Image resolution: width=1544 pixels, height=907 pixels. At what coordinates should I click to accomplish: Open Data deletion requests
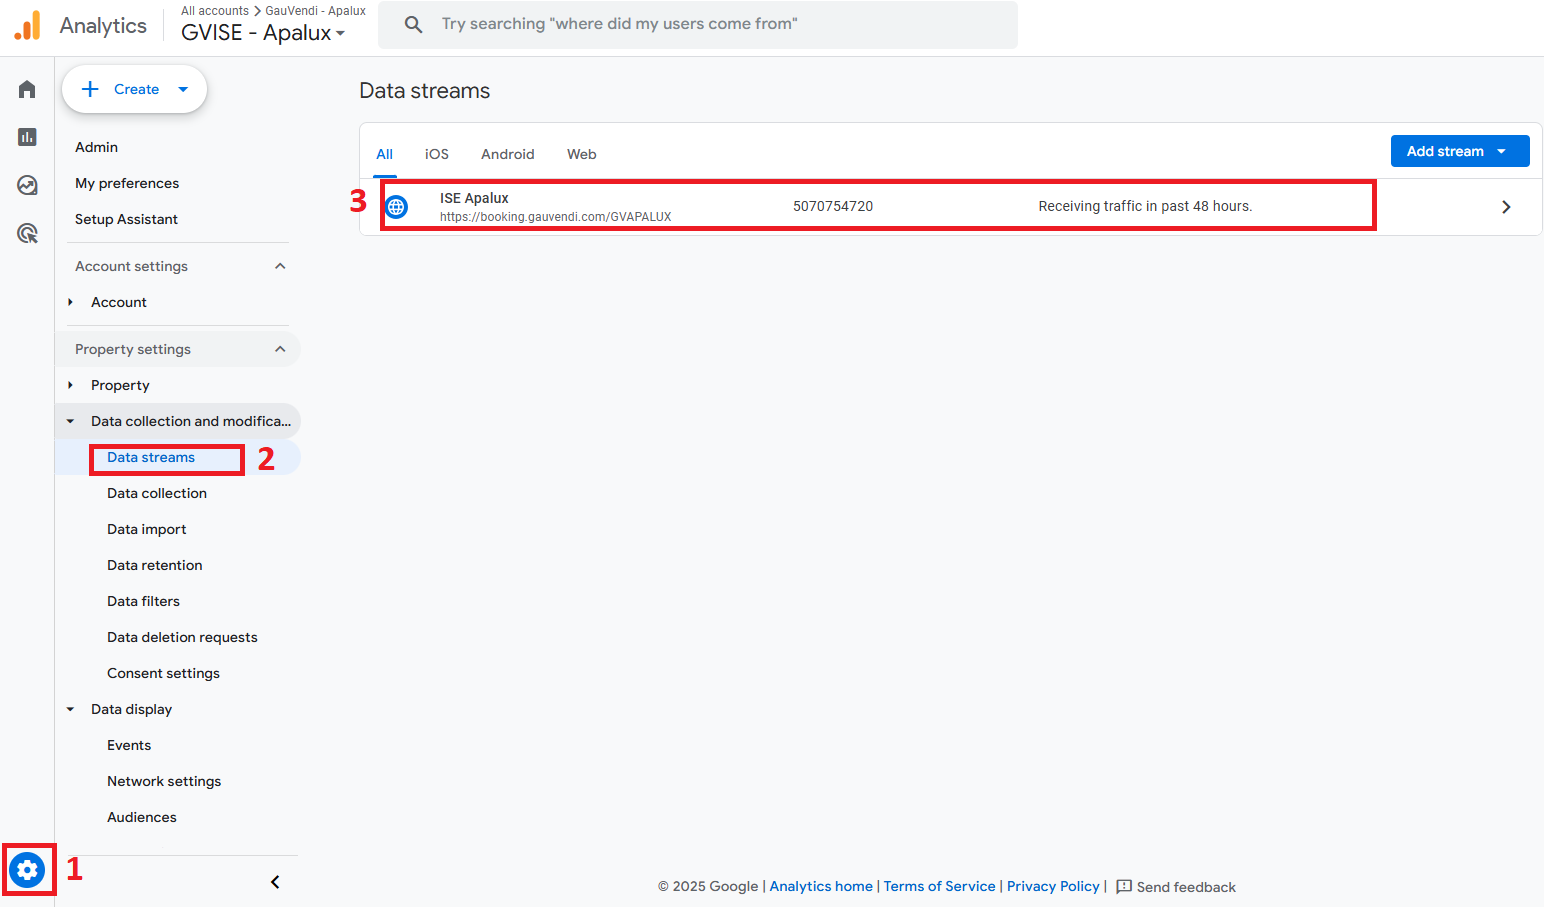182,637
